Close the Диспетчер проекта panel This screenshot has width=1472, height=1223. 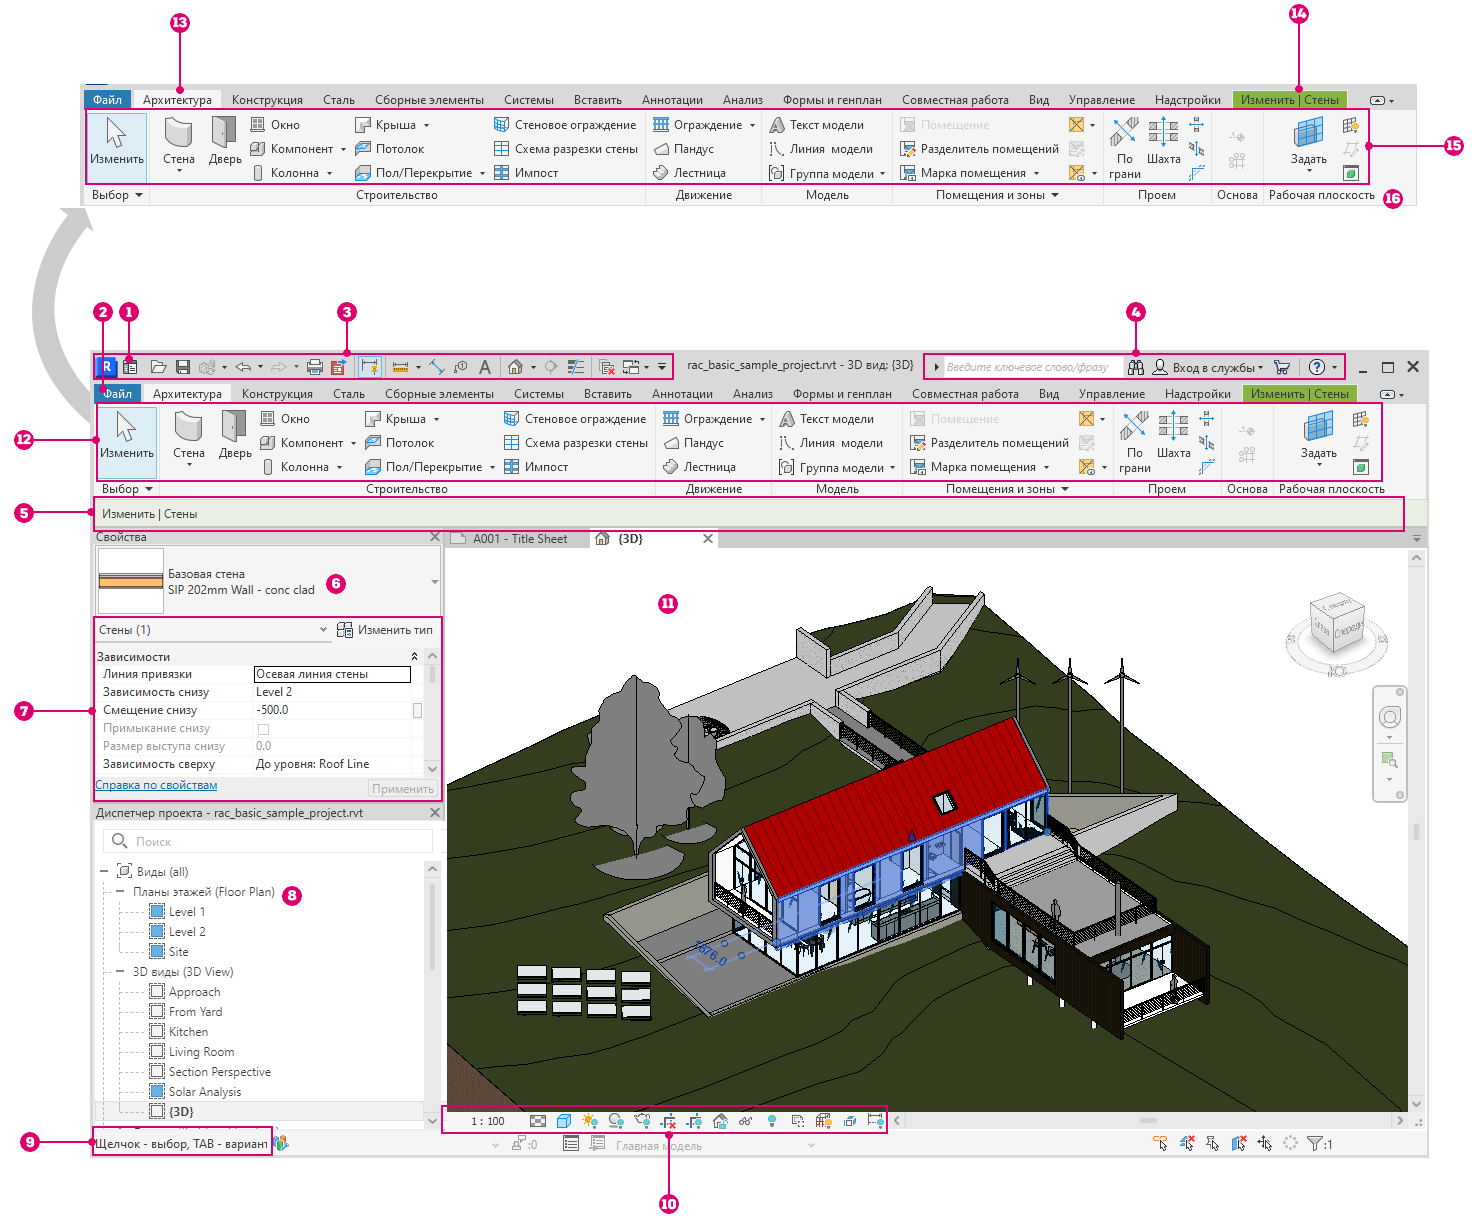pos(435,813)
